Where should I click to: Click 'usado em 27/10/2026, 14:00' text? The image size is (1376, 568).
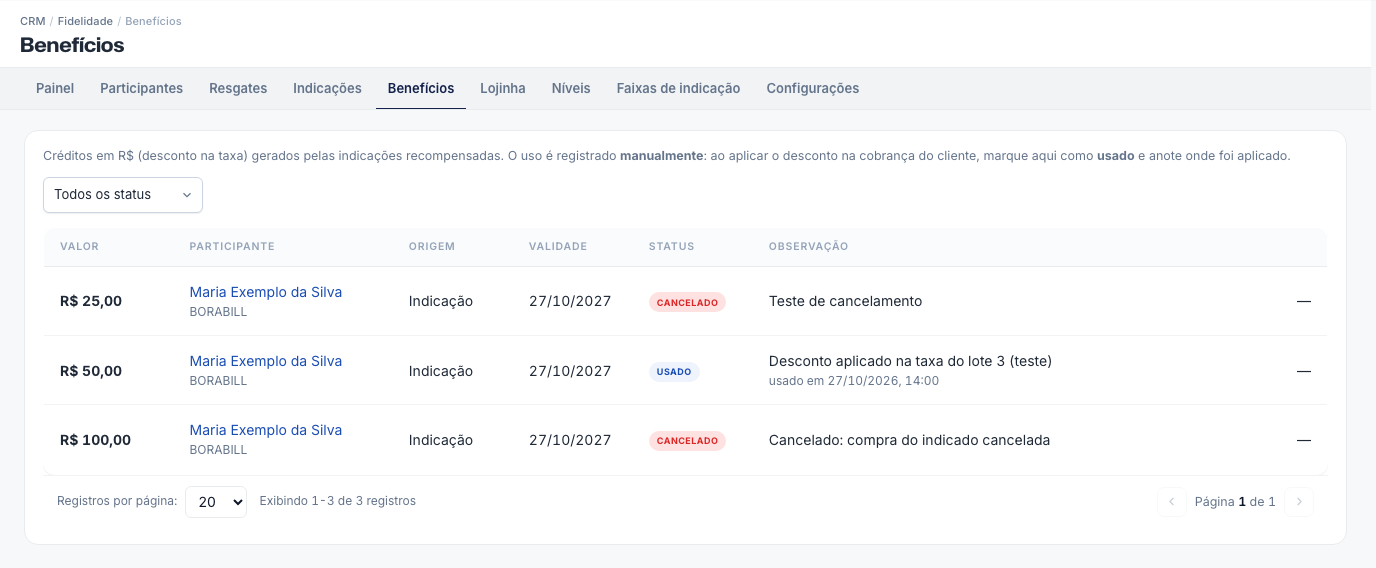[854, 381]
